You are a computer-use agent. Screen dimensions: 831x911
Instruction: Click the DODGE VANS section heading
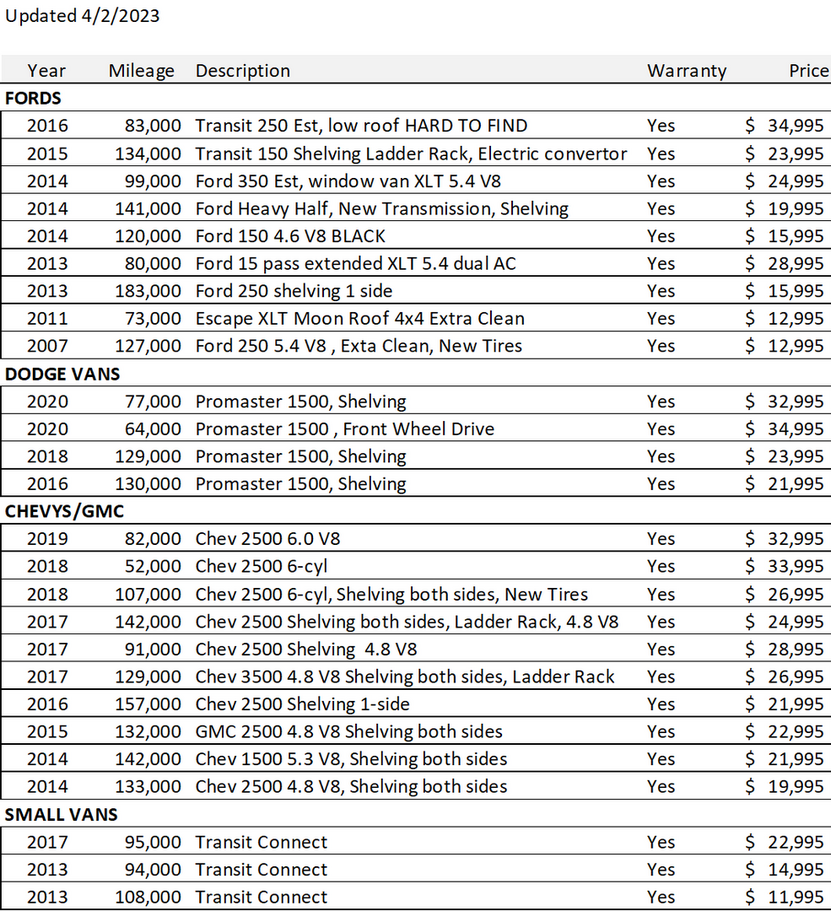[x=63, y=374]
